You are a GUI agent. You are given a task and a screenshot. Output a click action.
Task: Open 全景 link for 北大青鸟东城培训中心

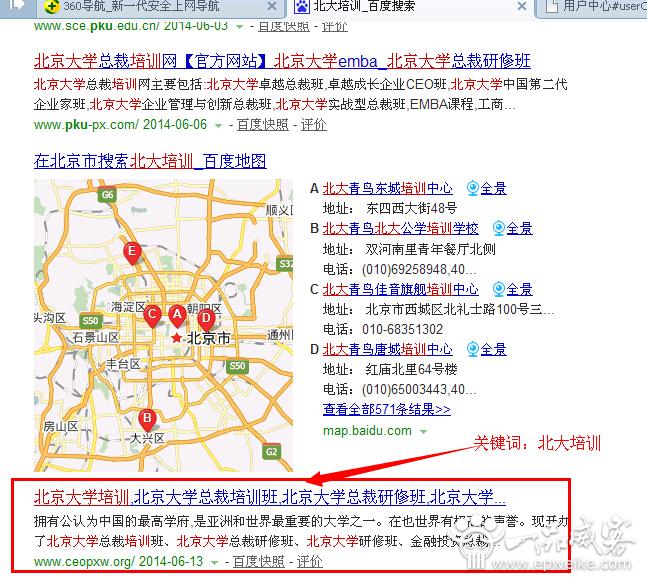[x=494, y=189]
